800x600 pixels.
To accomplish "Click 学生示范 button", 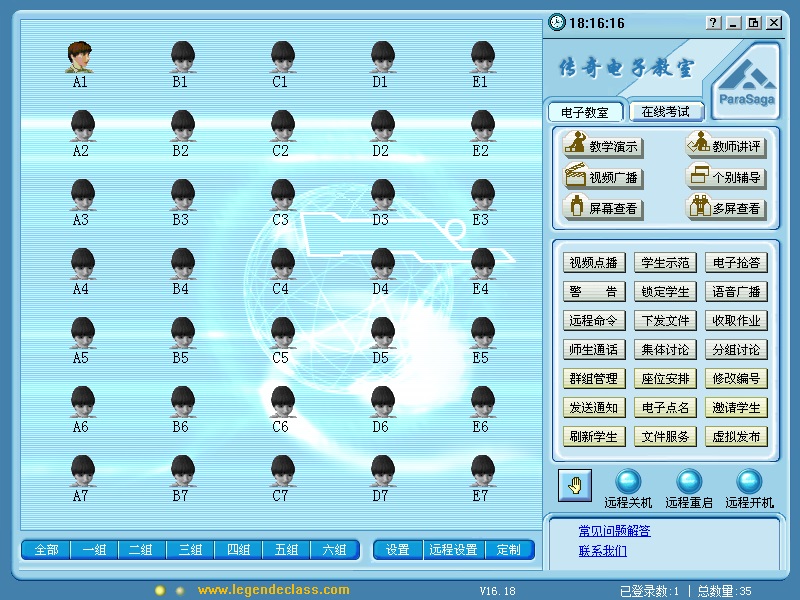I will click(665, 263).
